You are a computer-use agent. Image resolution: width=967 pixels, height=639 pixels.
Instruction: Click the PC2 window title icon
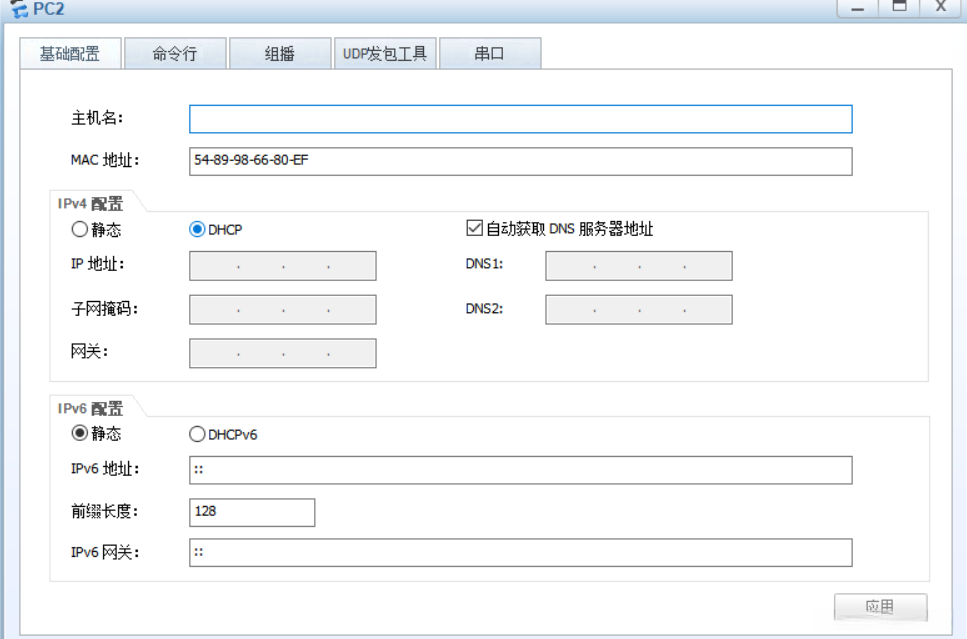(x=20, y=9)
